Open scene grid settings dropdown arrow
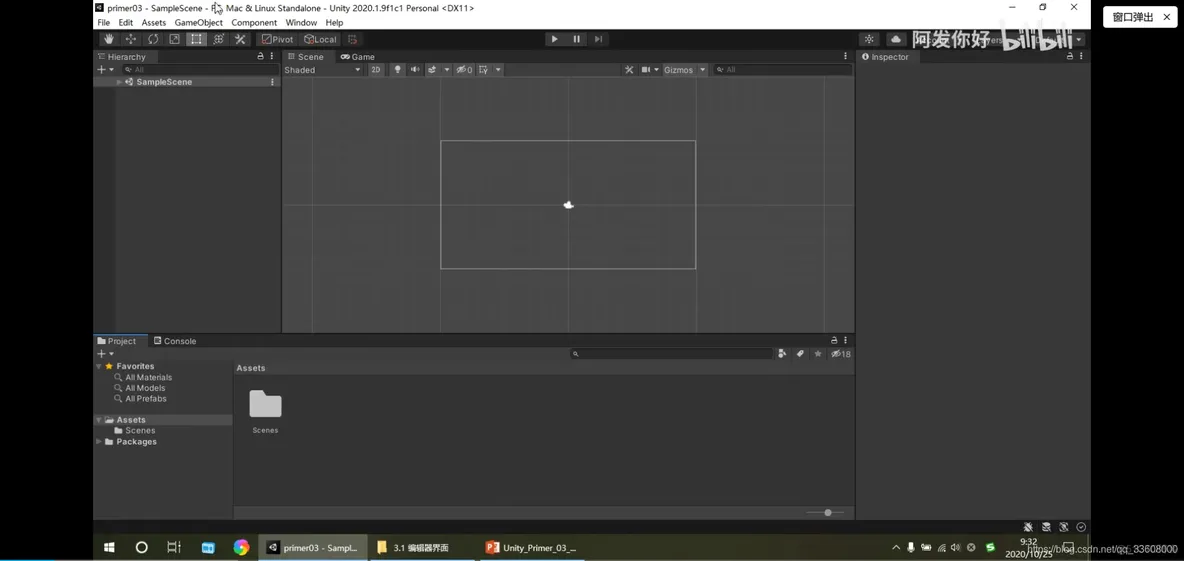 (498, 69)
